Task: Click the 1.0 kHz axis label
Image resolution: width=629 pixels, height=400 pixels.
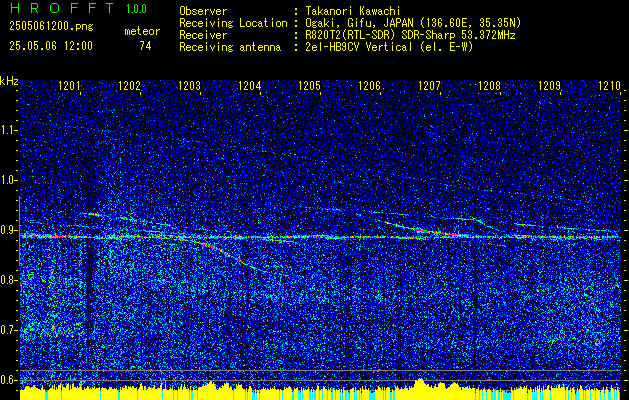Action: [9, 181]
